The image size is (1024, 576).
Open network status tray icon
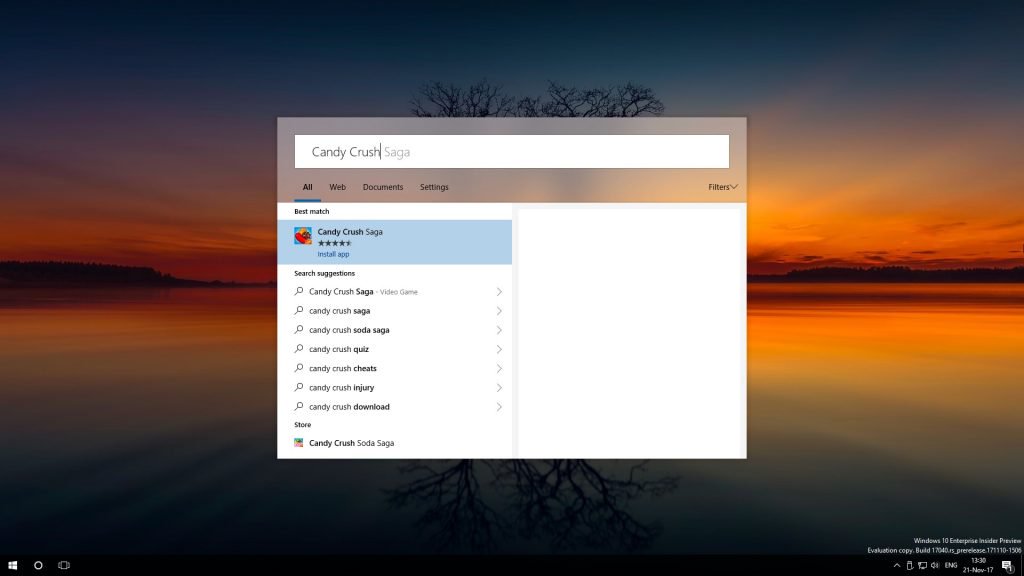(922, 566)
